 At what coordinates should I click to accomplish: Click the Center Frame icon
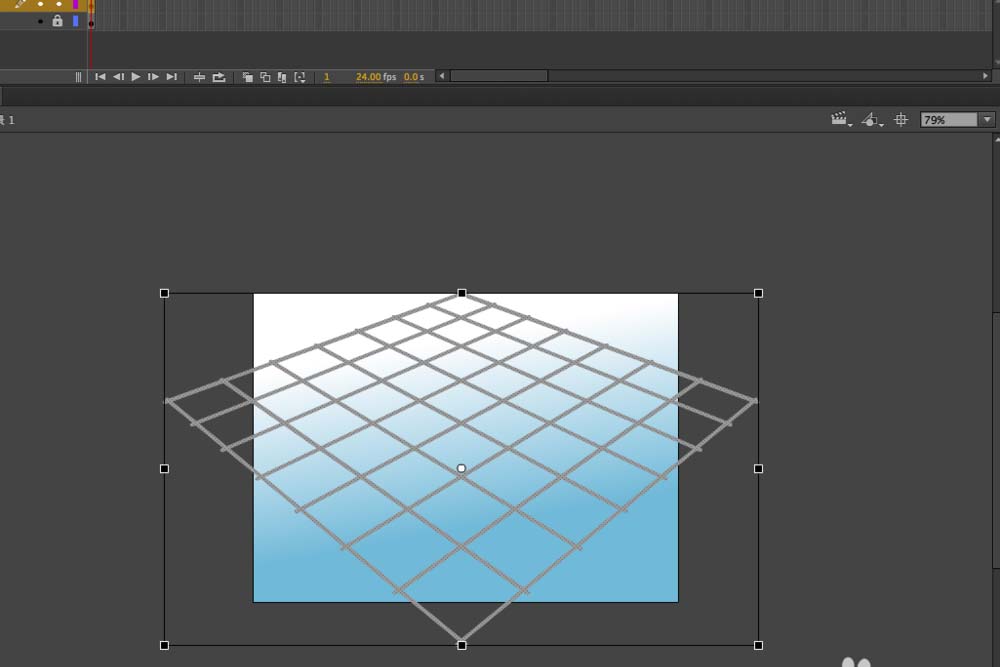[x=199, y=77]
